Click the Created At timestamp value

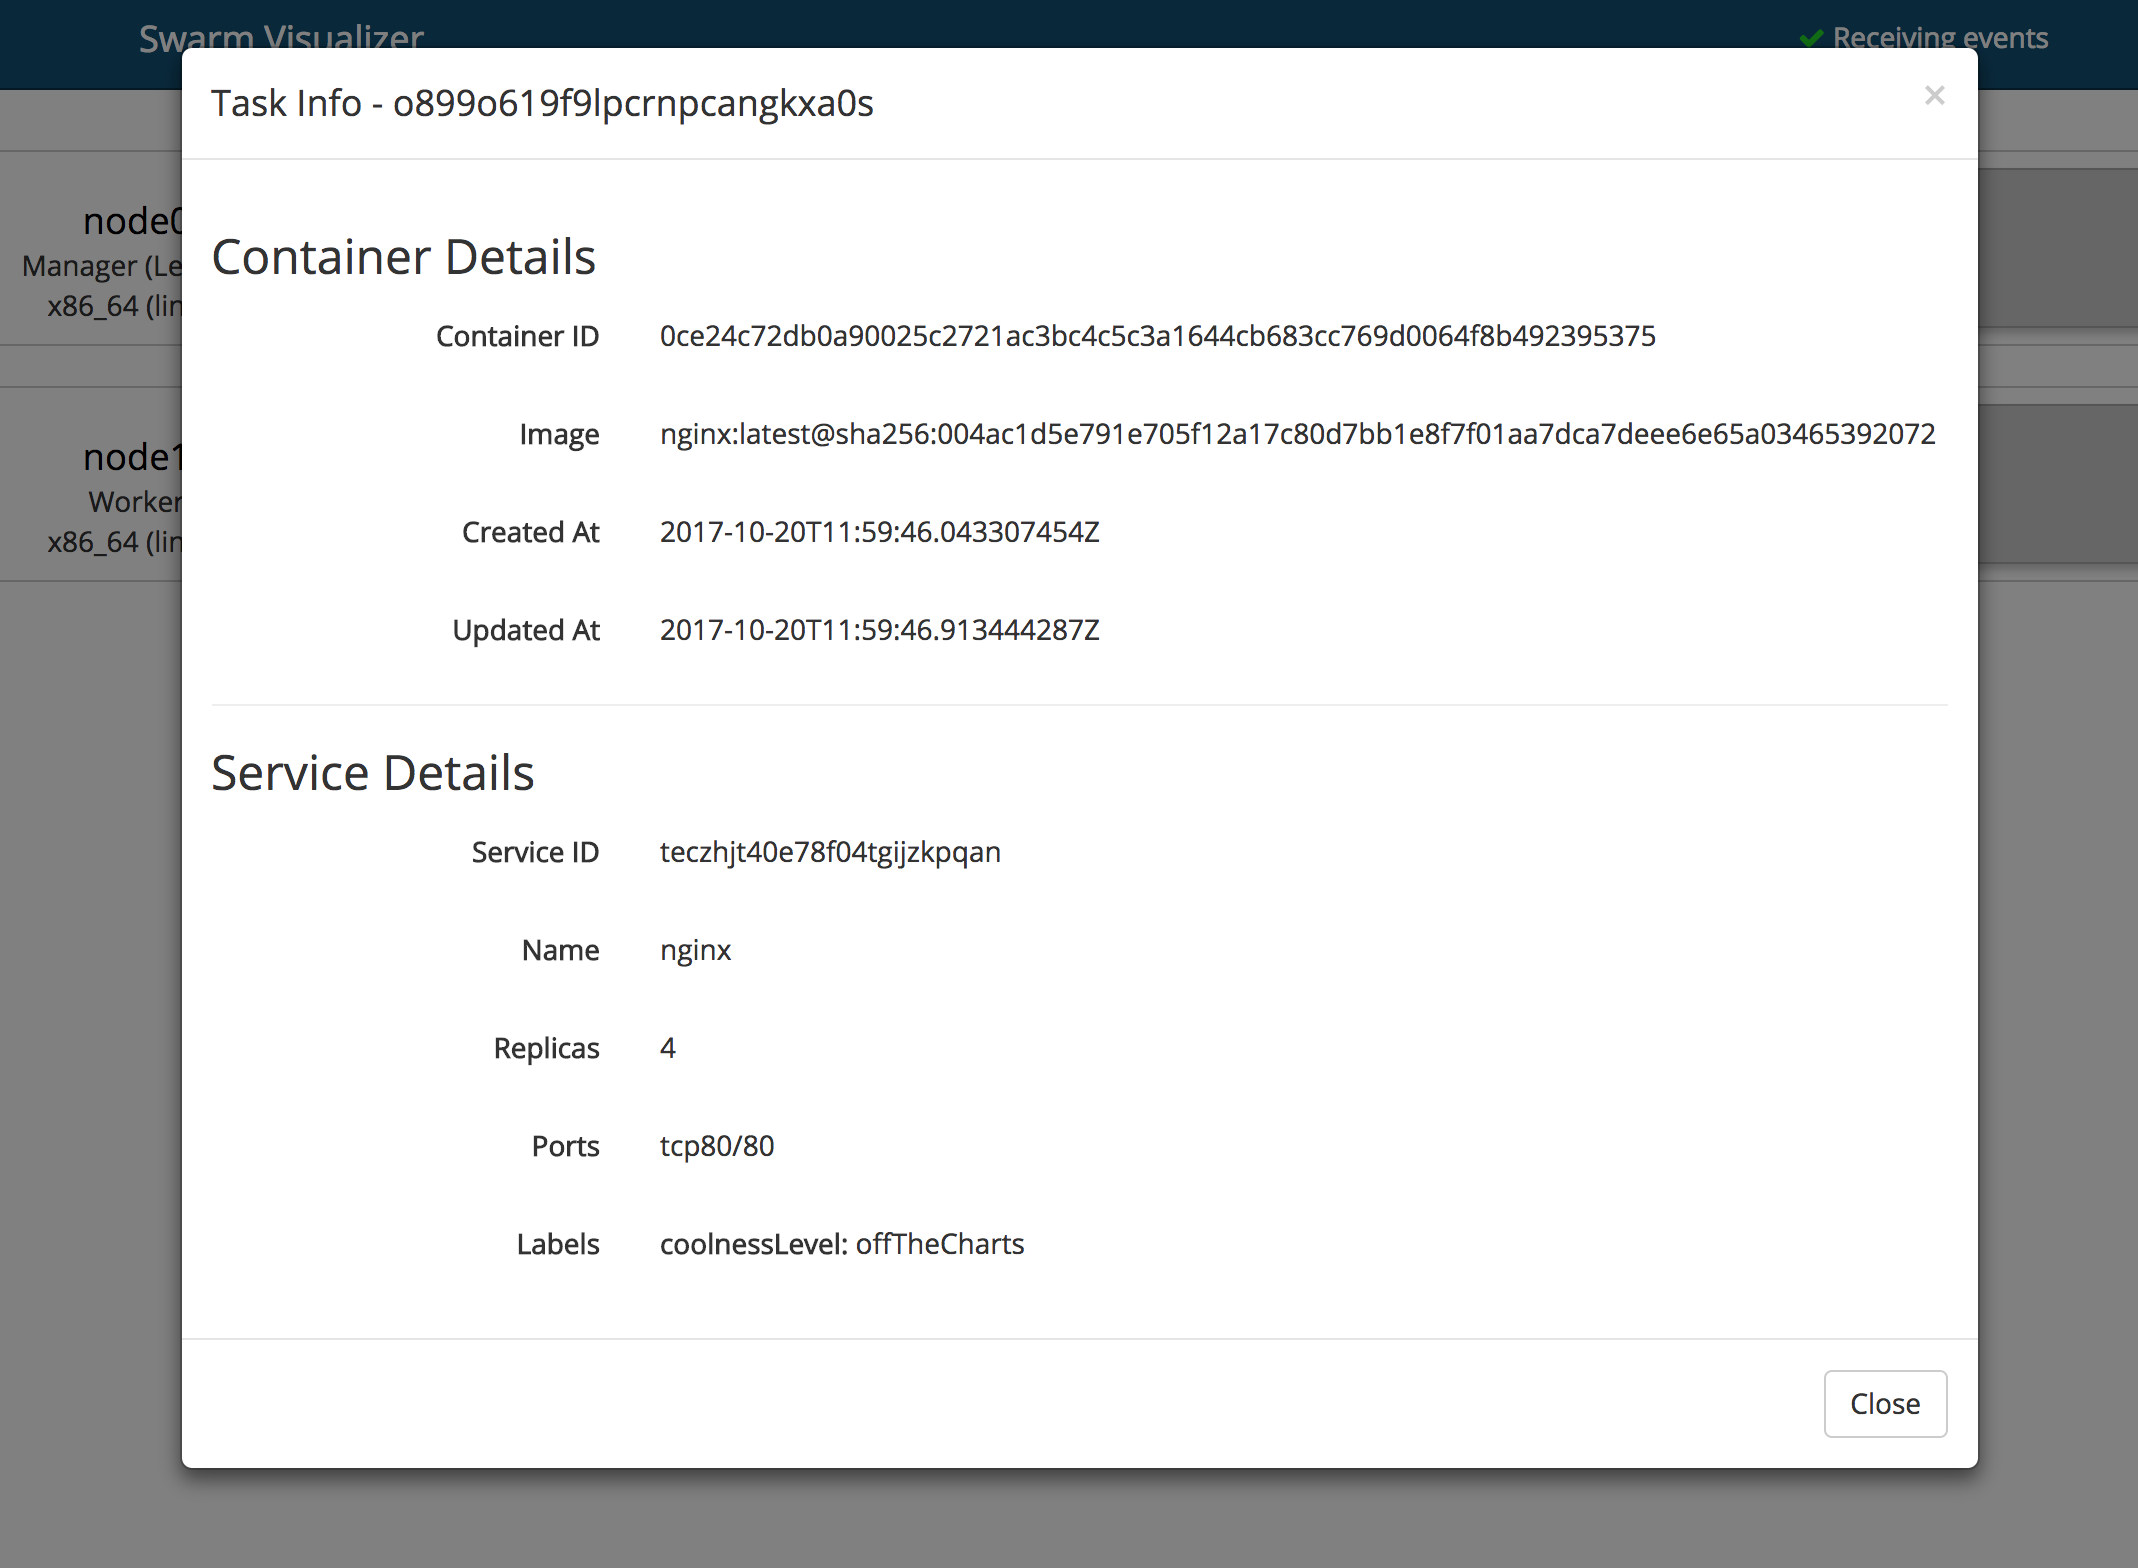tap(879, 532)
